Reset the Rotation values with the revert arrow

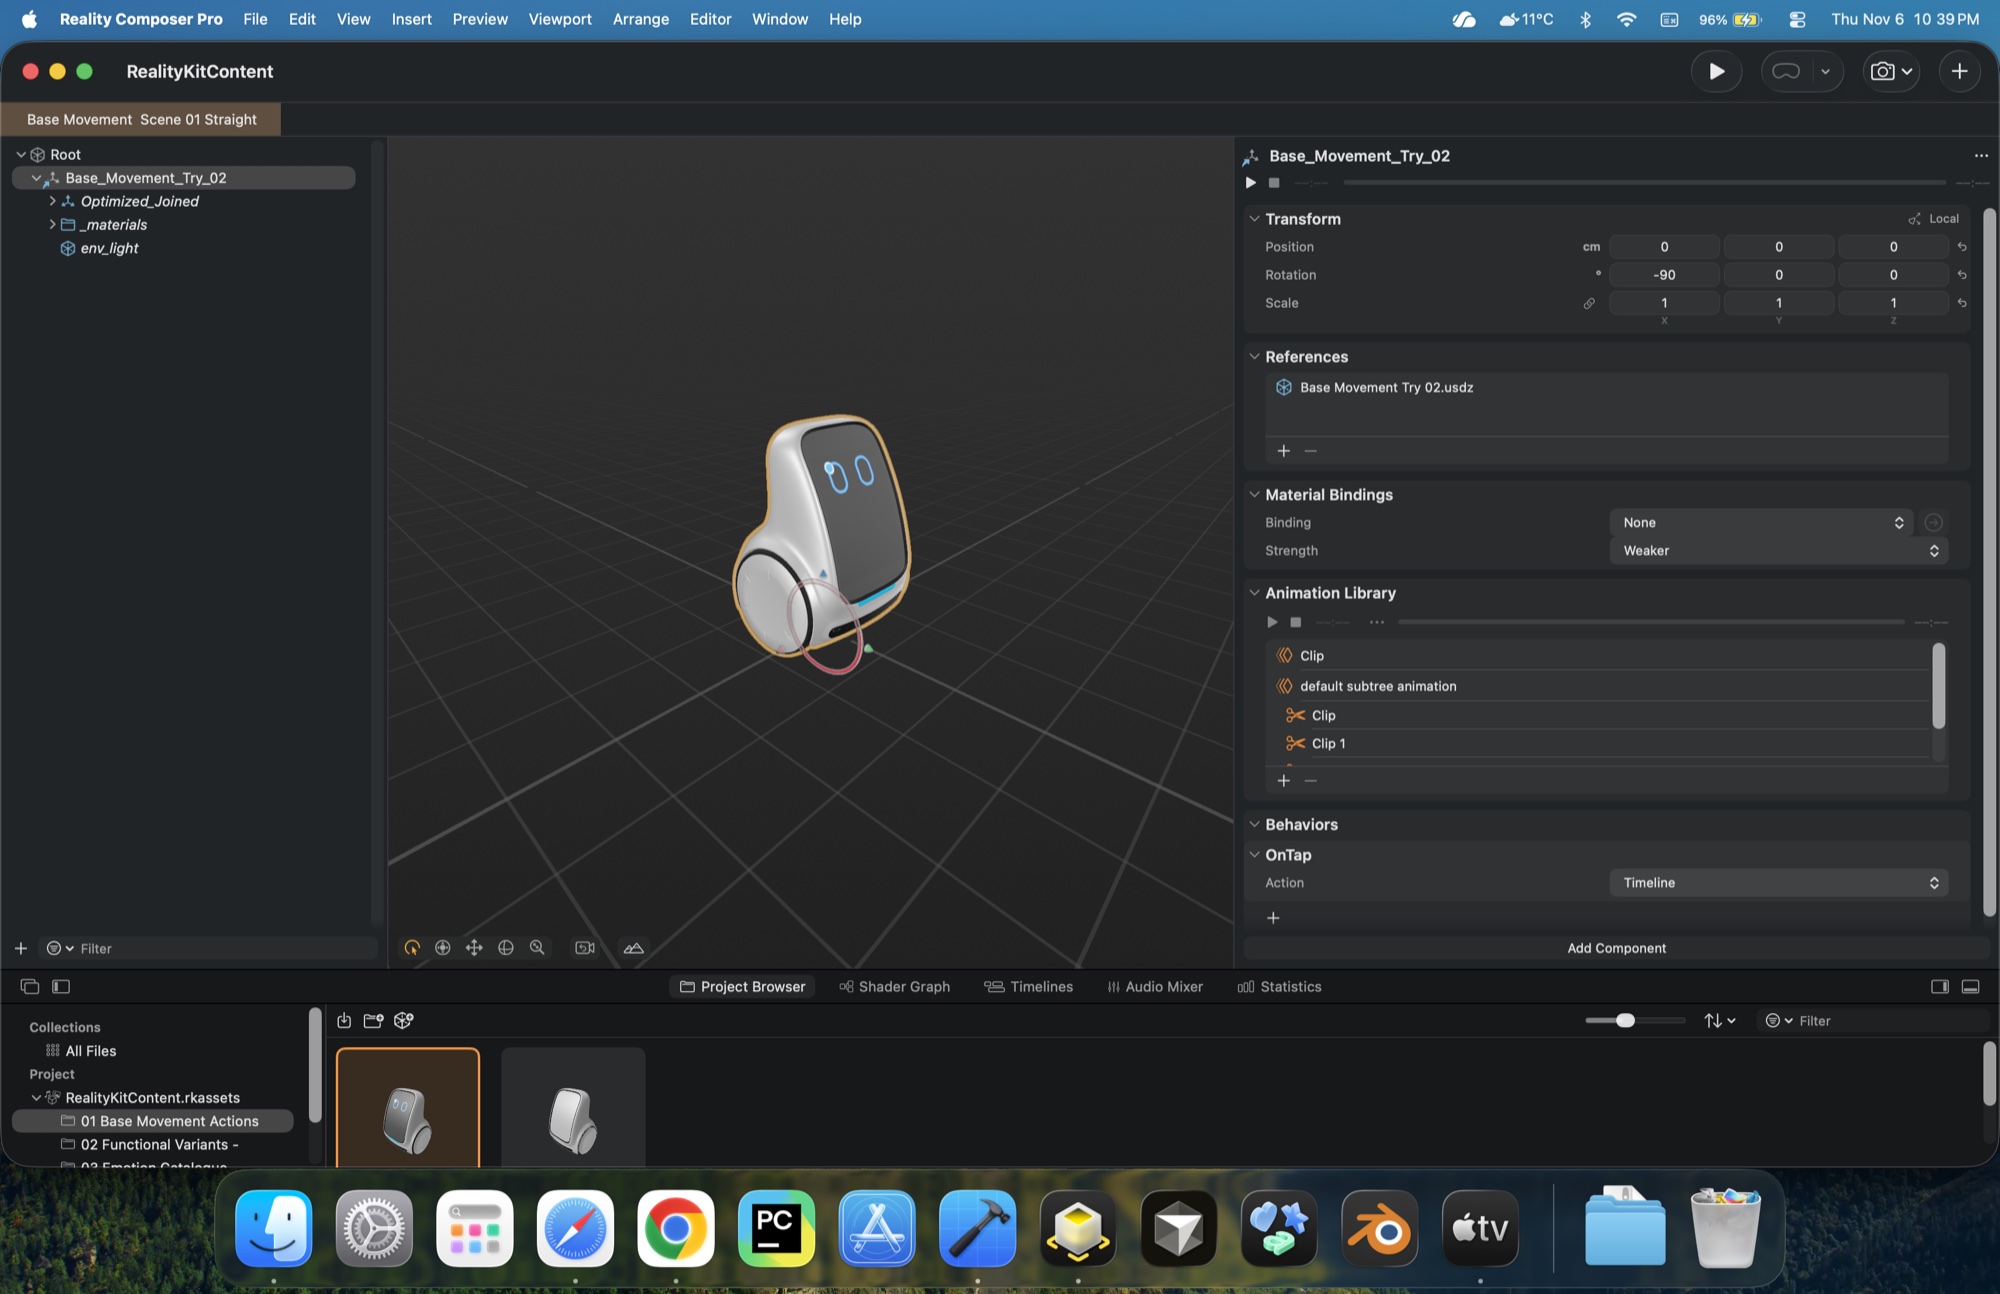click(x=1962, y=275)
